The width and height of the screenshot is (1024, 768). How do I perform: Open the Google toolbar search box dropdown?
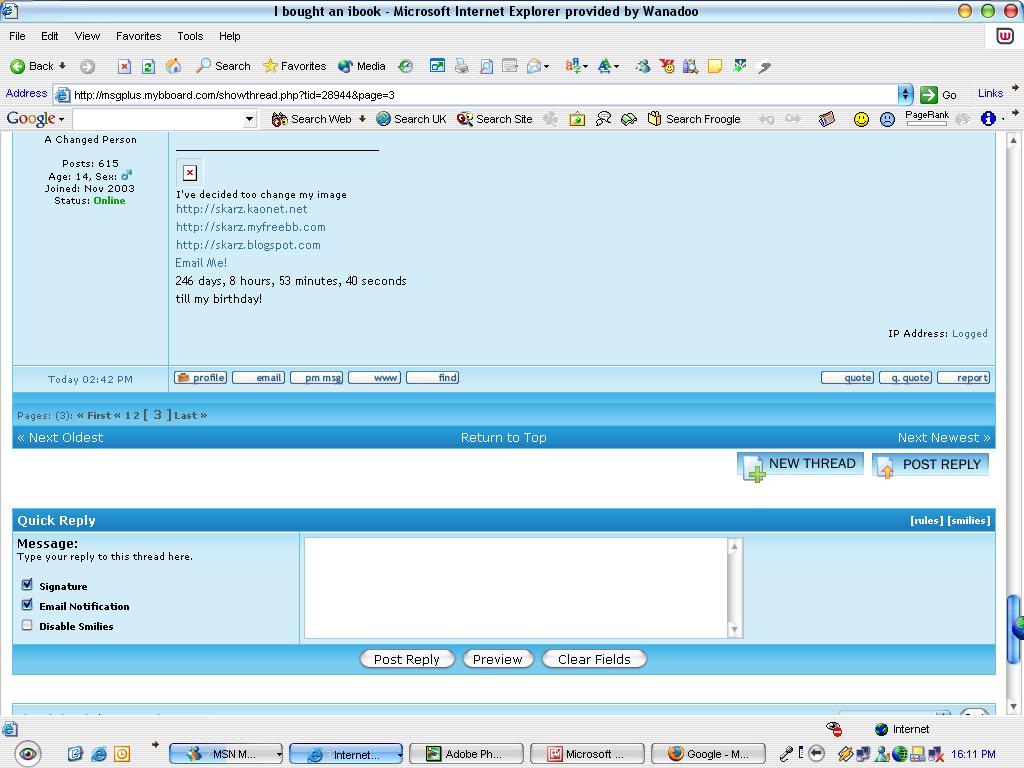249,119
